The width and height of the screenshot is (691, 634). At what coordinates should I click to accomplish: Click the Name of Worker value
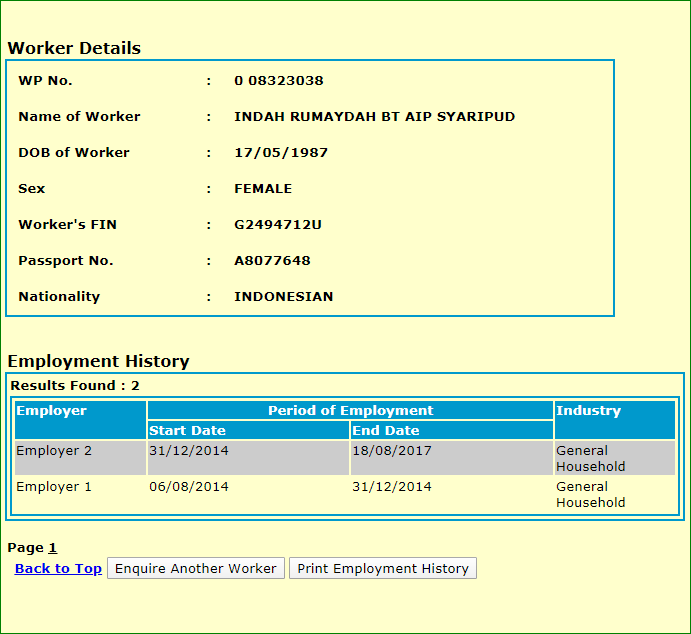(x=374, y=117)
